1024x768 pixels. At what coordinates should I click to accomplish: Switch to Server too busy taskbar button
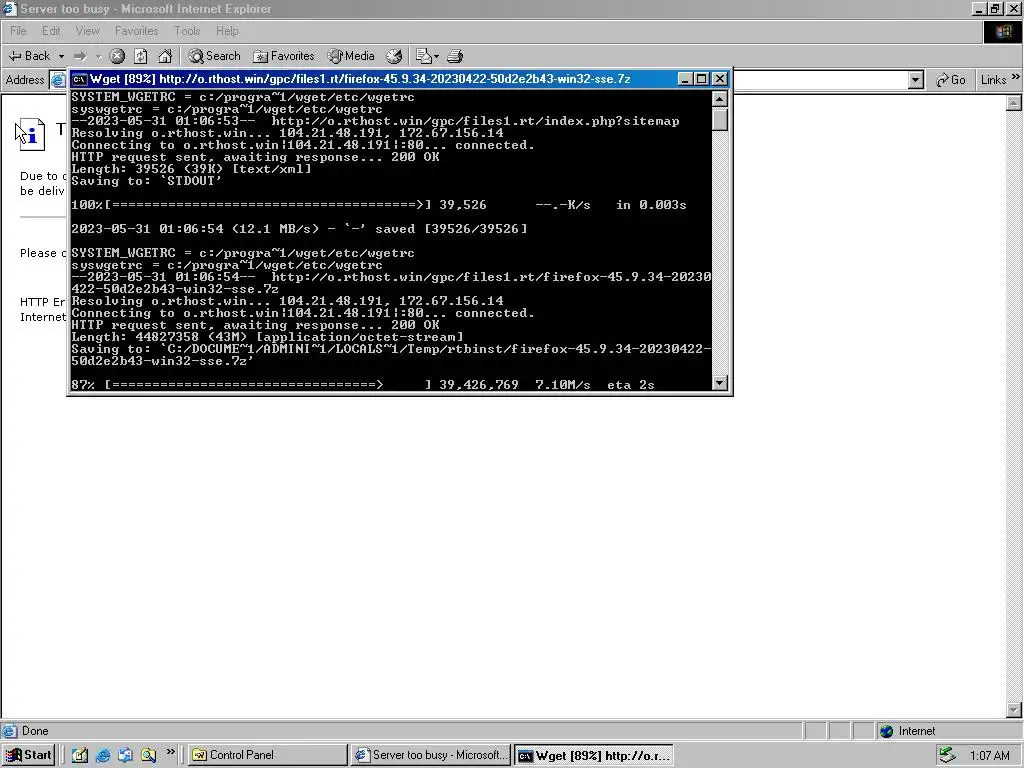(x=430, y=755)
